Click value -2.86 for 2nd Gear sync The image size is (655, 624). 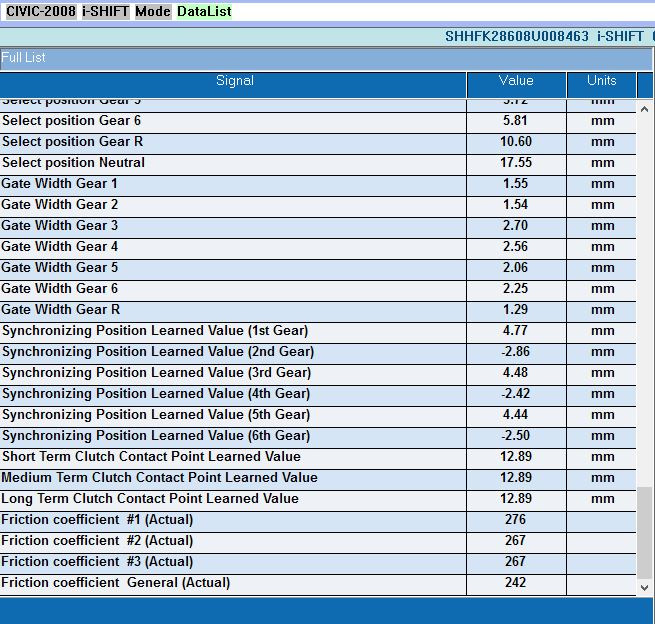pyautogui.click(x=515, y=351)
